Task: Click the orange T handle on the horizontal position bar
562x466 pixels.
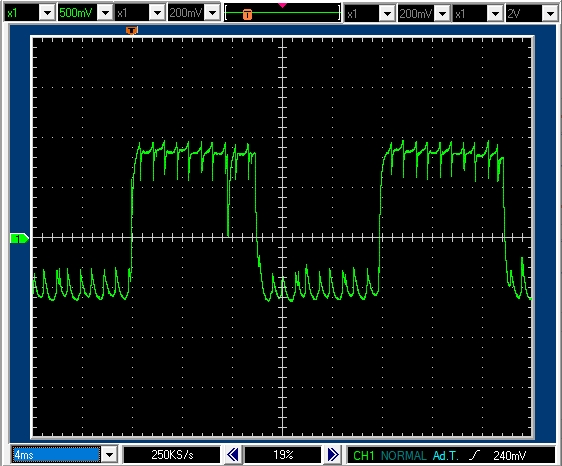Action: [247, 14]
